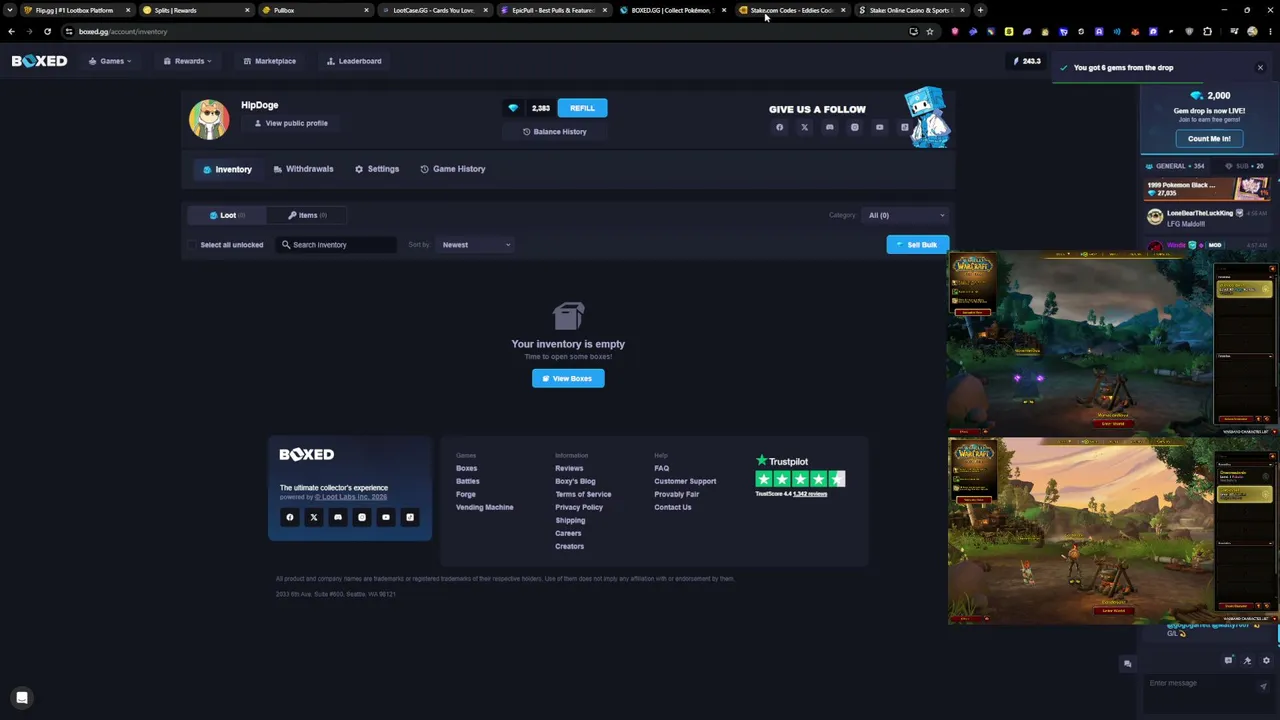Switch to the SUB chat tab
Image resolution: width=1280 pixels, height=720 pixels.
coord(1245,166)
